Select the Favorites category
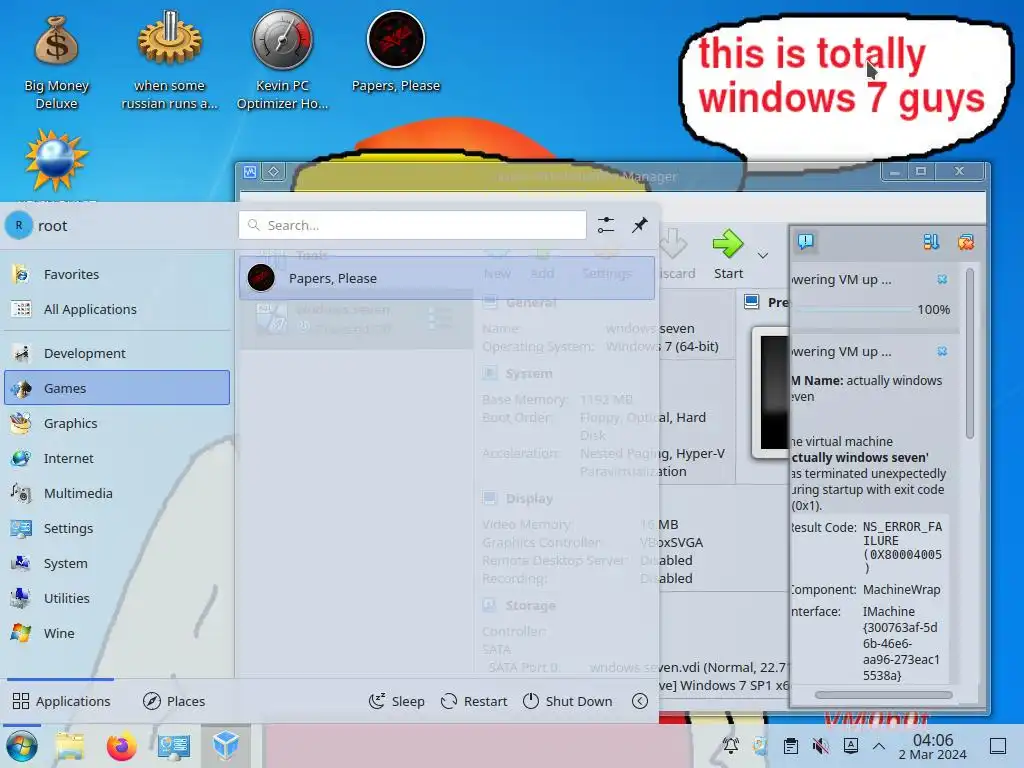Screen dimensions: 1024x768 pyautogui.click(x=118, y=274)
